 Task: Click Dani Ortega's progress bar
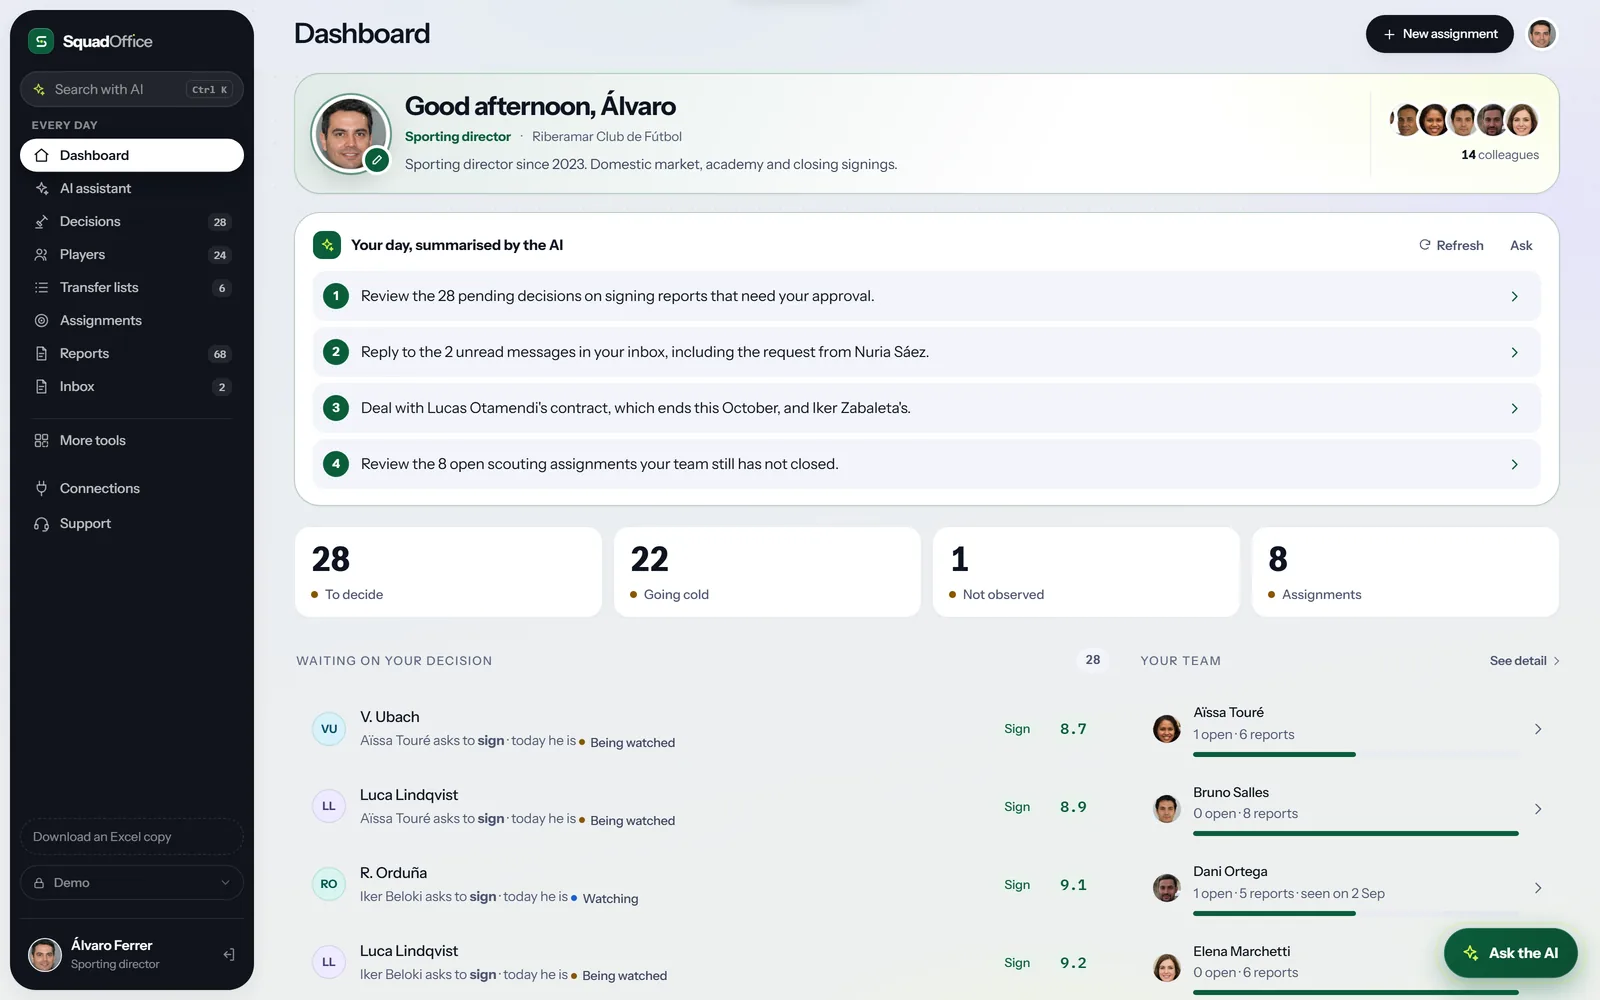pyautogui.click(x=1356, y=913)
